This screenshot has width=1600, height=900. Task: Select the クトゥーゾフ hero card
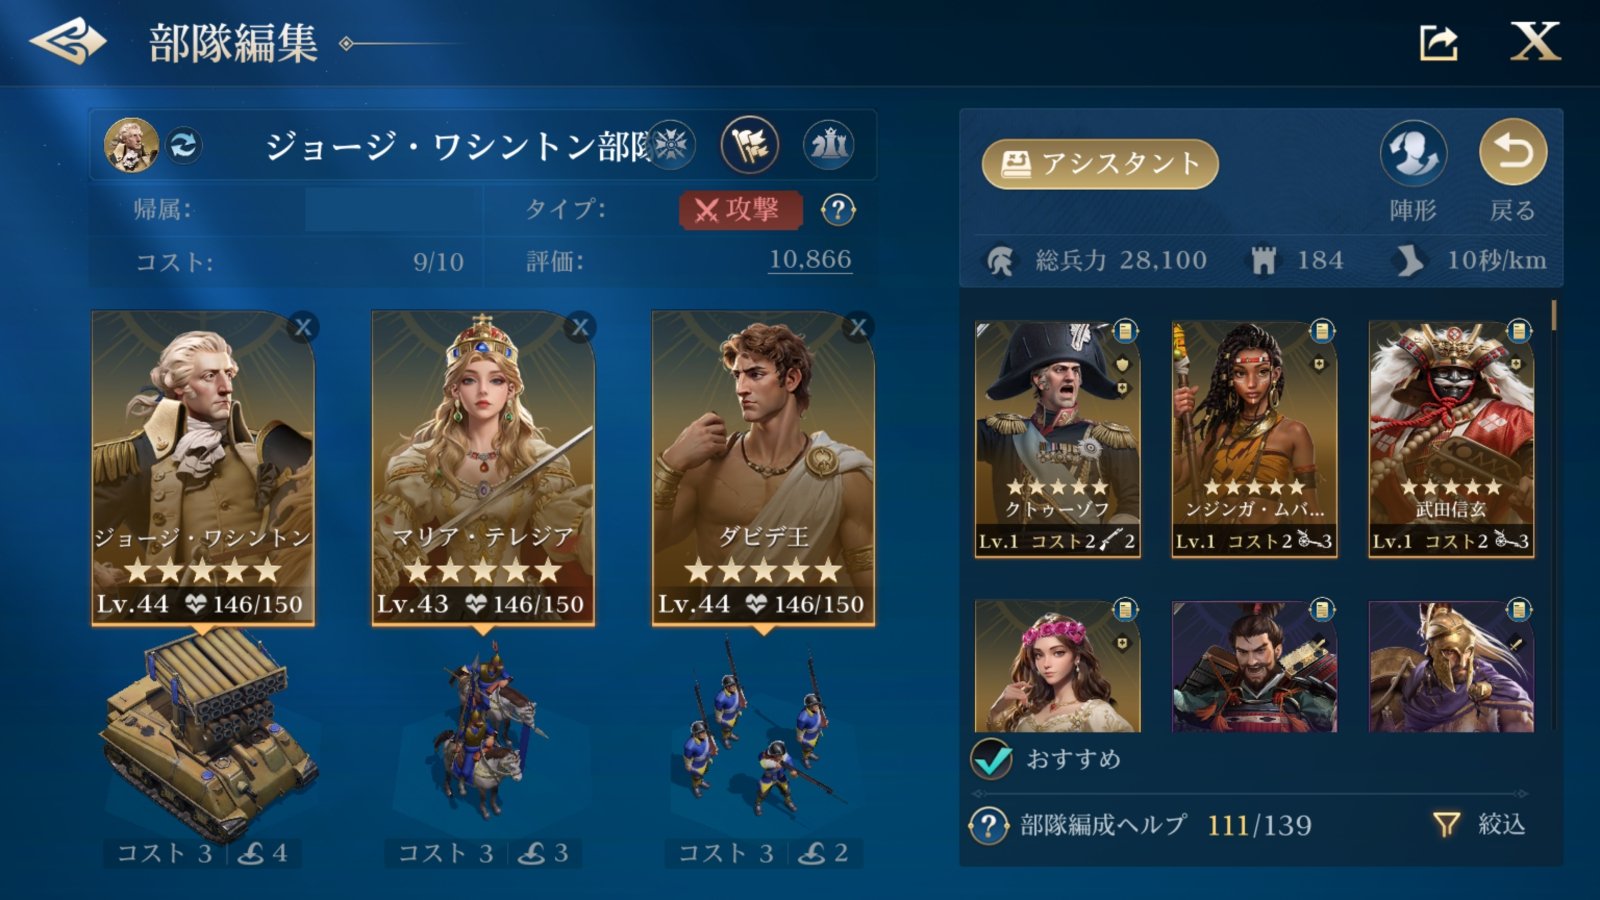click(x=1058, y=439)
